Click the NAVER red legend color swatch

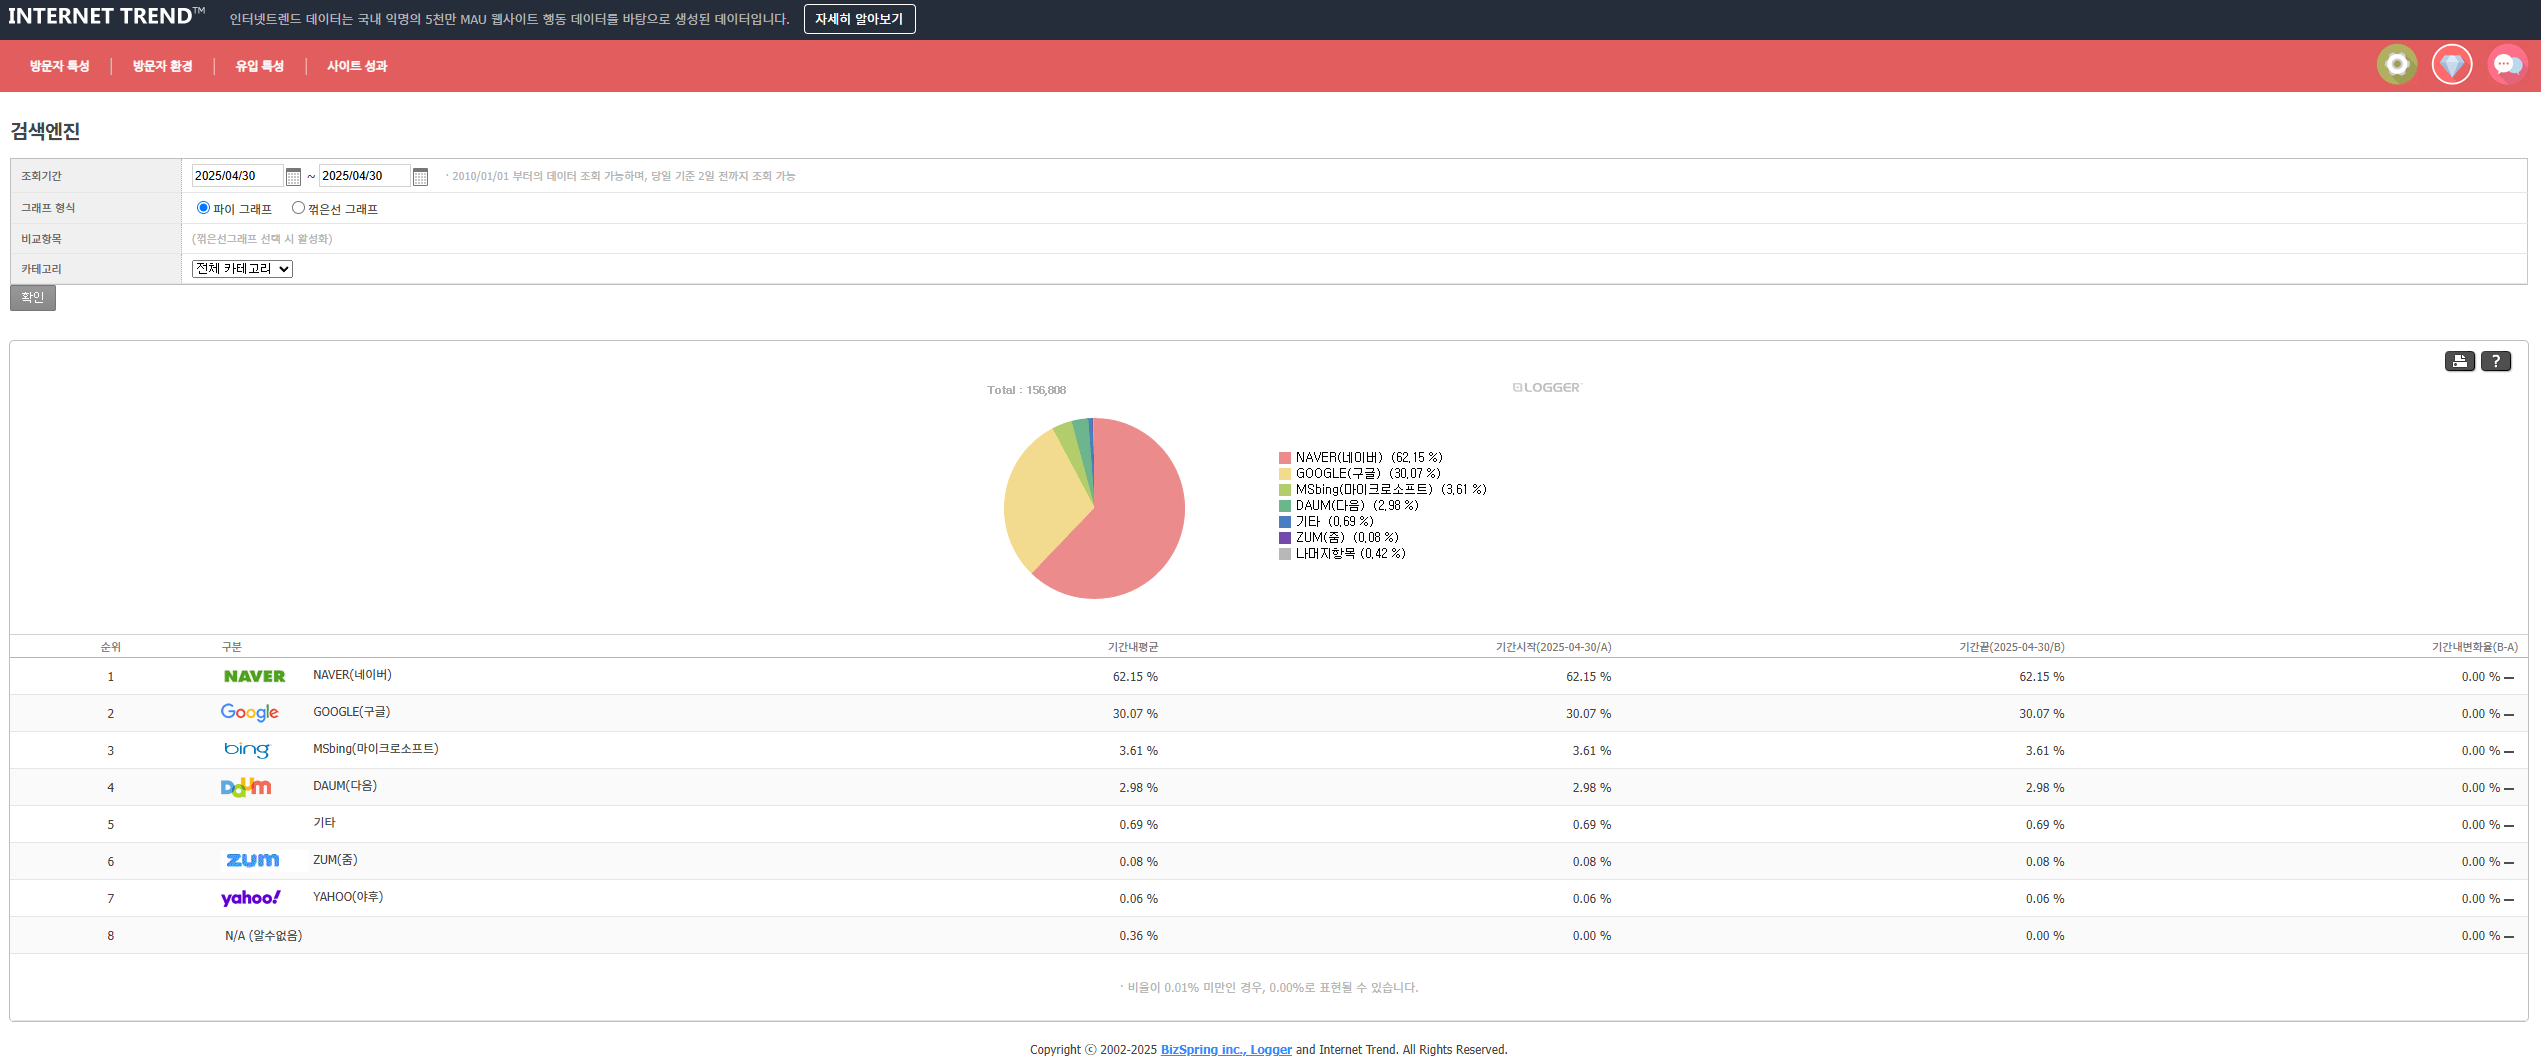[1285, 458]
